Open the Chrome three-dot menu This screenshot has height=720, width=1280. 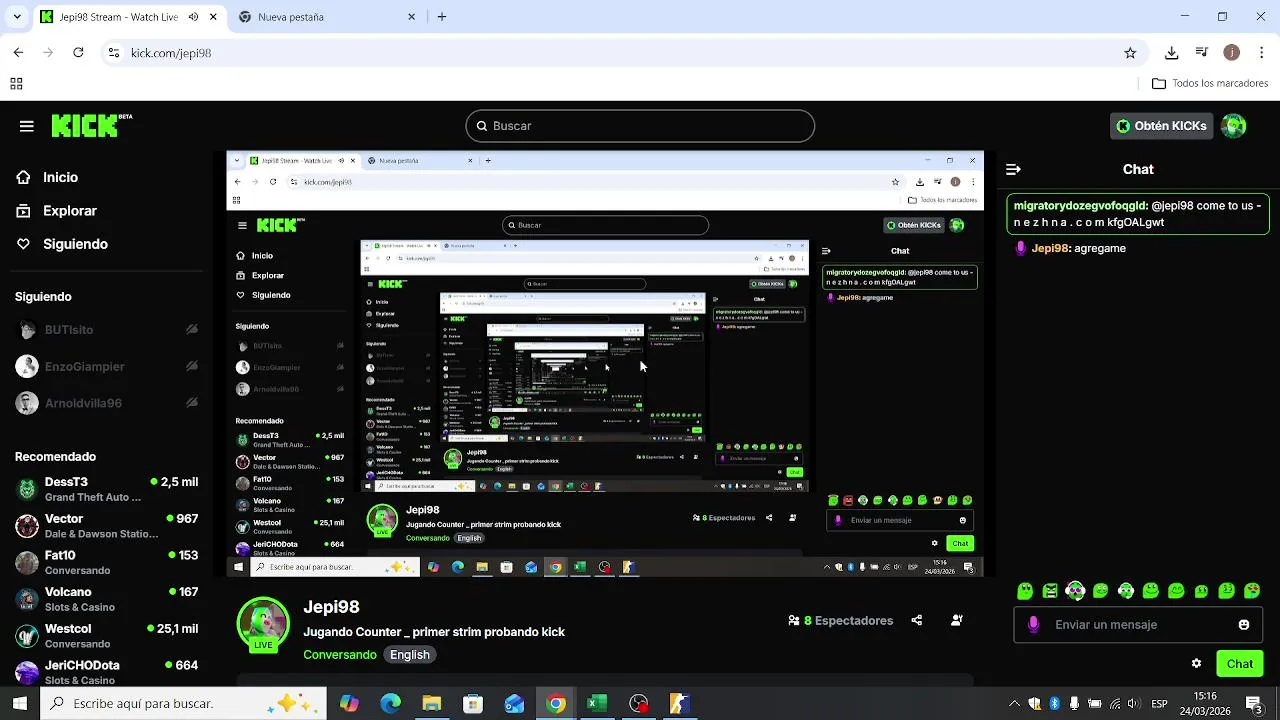tap(1262, 53)
